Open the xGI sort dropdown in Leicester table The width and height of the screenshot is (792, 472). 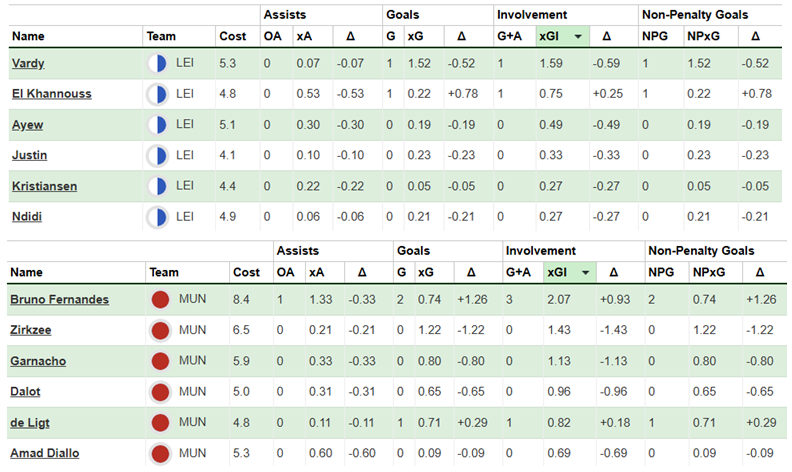point(578,36)
